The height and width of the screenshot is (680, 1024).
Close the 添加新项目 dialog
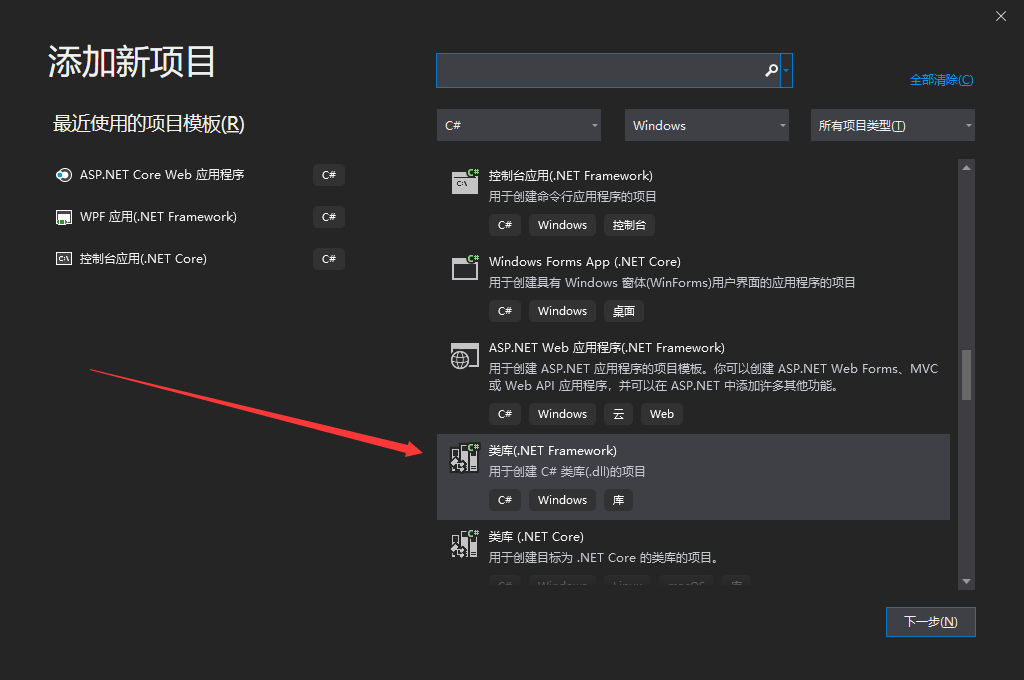1000,16
